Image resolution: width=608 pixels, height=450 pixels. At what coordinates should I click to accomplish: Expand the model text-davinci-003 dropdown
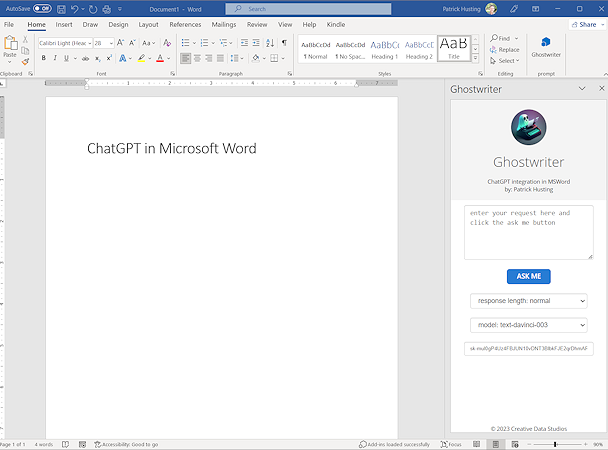pyautogui.click(x=528, y=324)
